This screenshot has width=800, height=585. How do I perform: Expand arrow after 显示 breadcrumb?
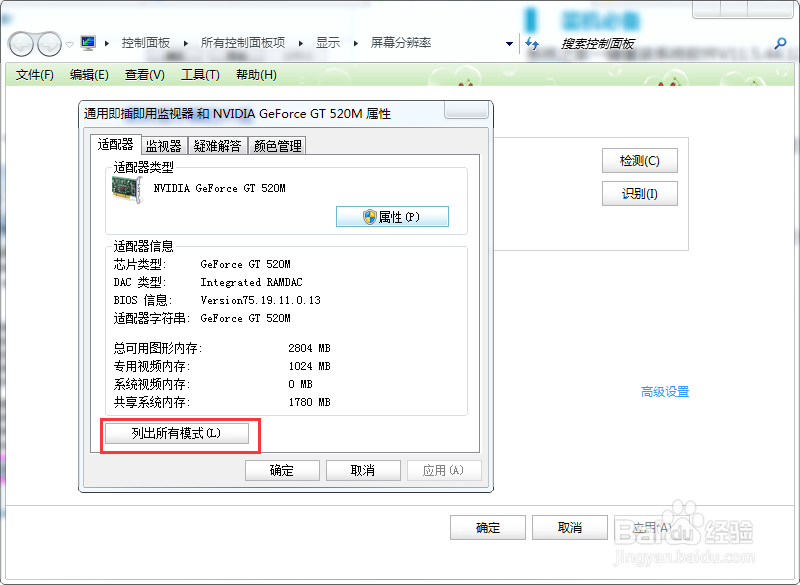356,43
